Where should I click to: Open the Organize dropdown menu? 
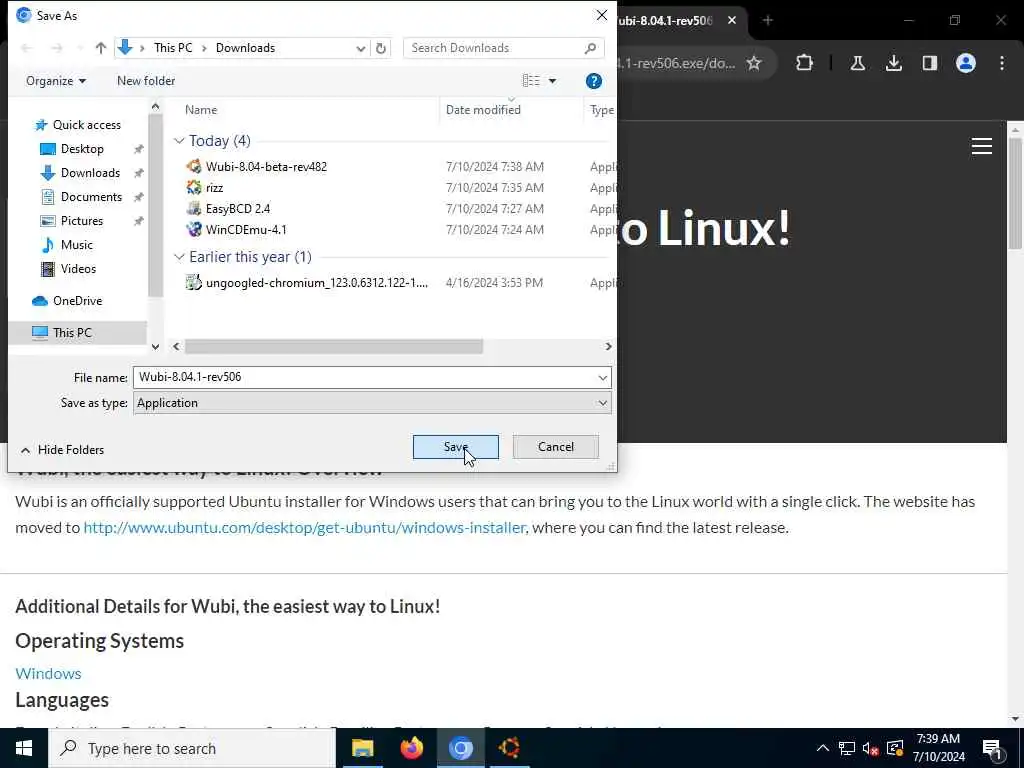click(x=56, y=81)
